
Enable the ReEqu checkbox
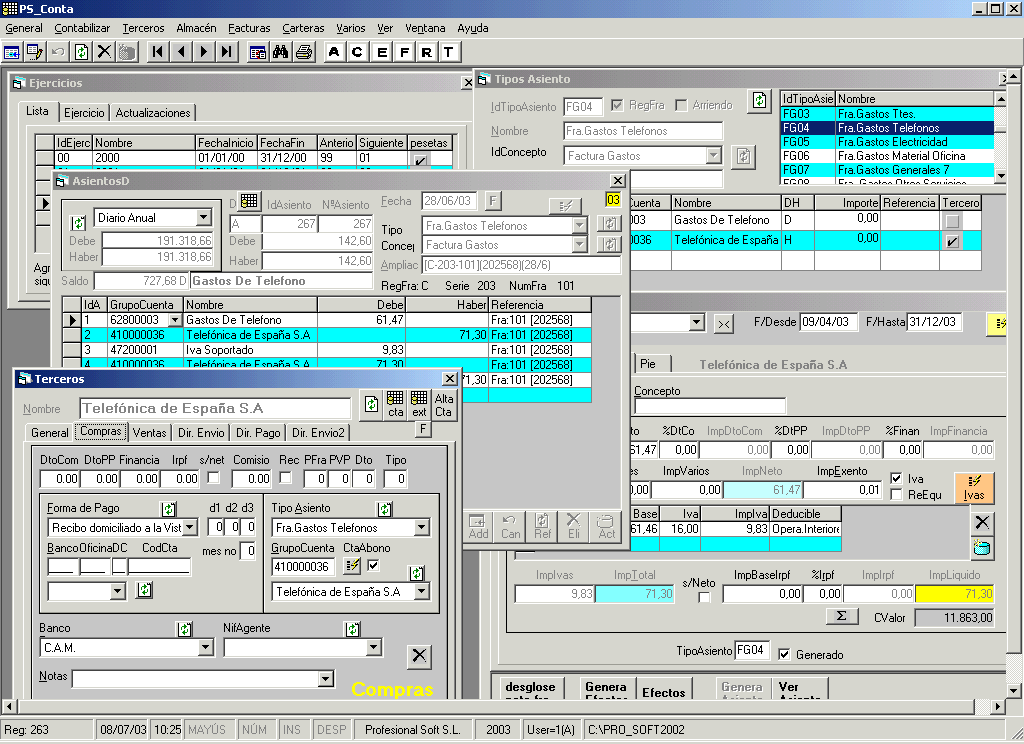(896, 494)
